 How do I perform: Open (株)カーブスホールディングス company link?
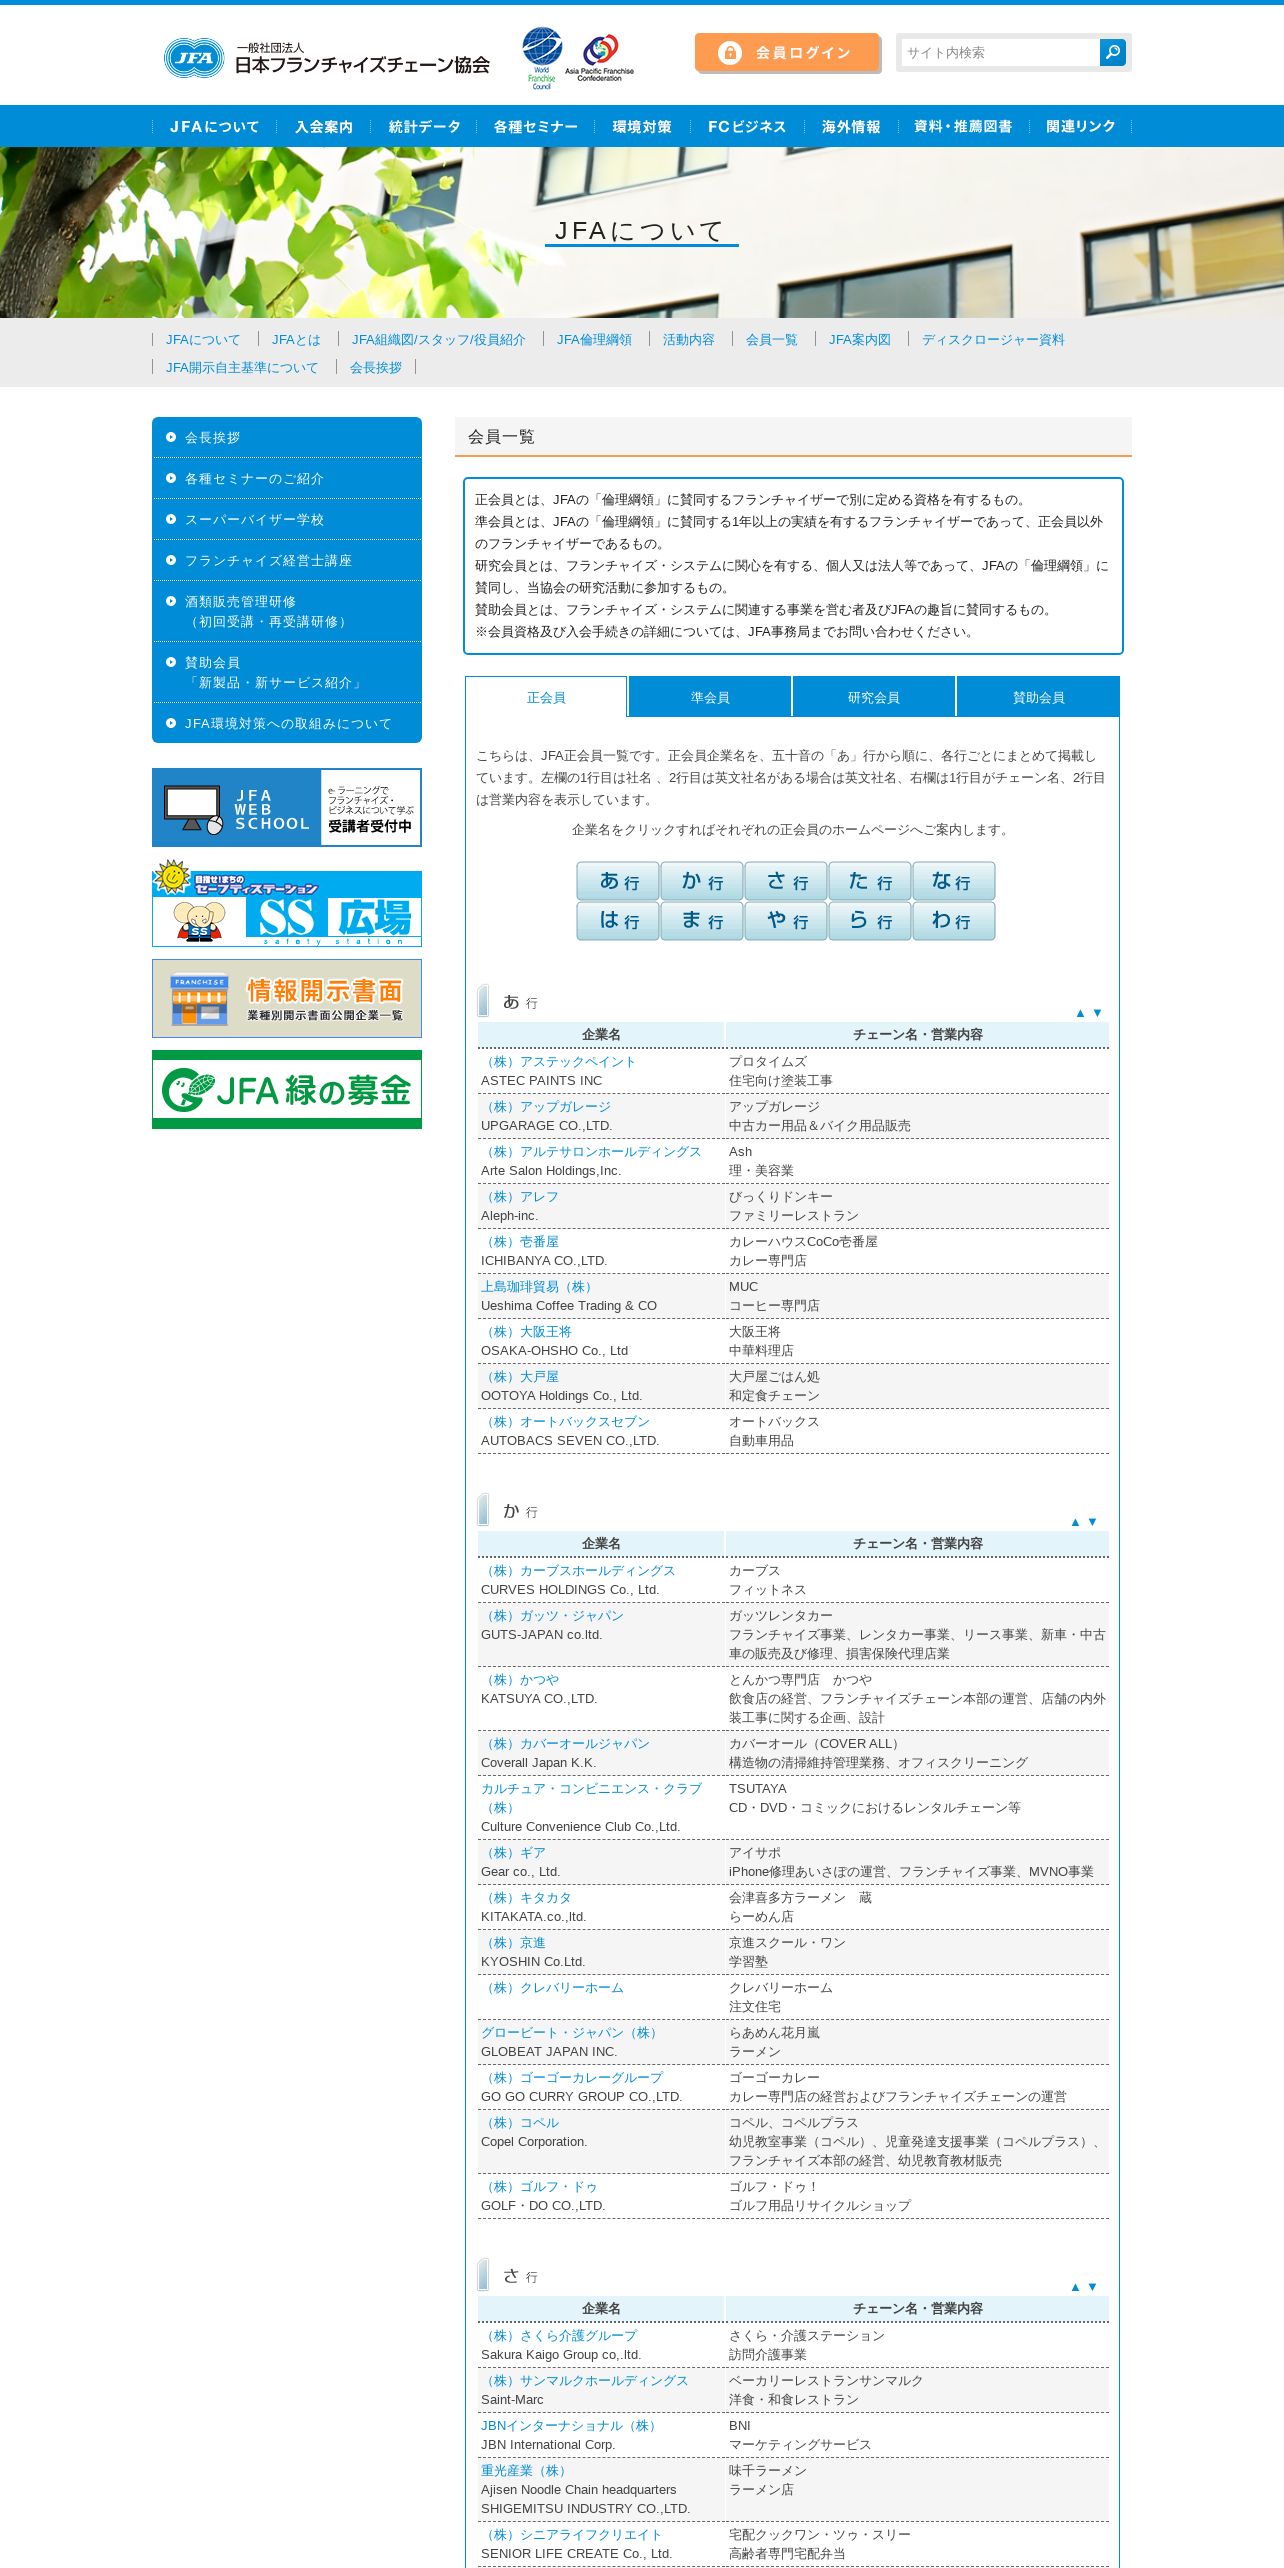click(578, 1571)
